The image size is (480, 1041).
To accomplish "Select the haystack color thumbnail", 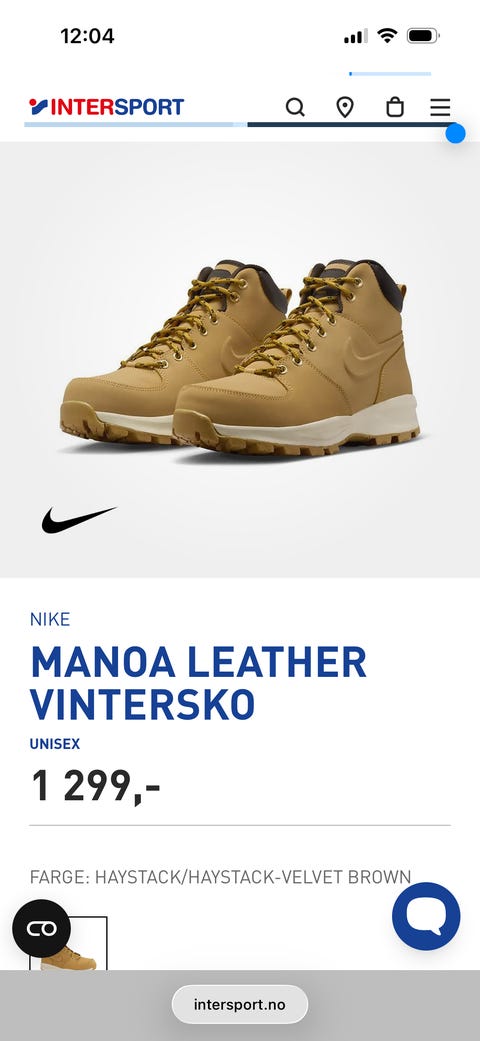I will pyautogui.click(x=68, y=943).
